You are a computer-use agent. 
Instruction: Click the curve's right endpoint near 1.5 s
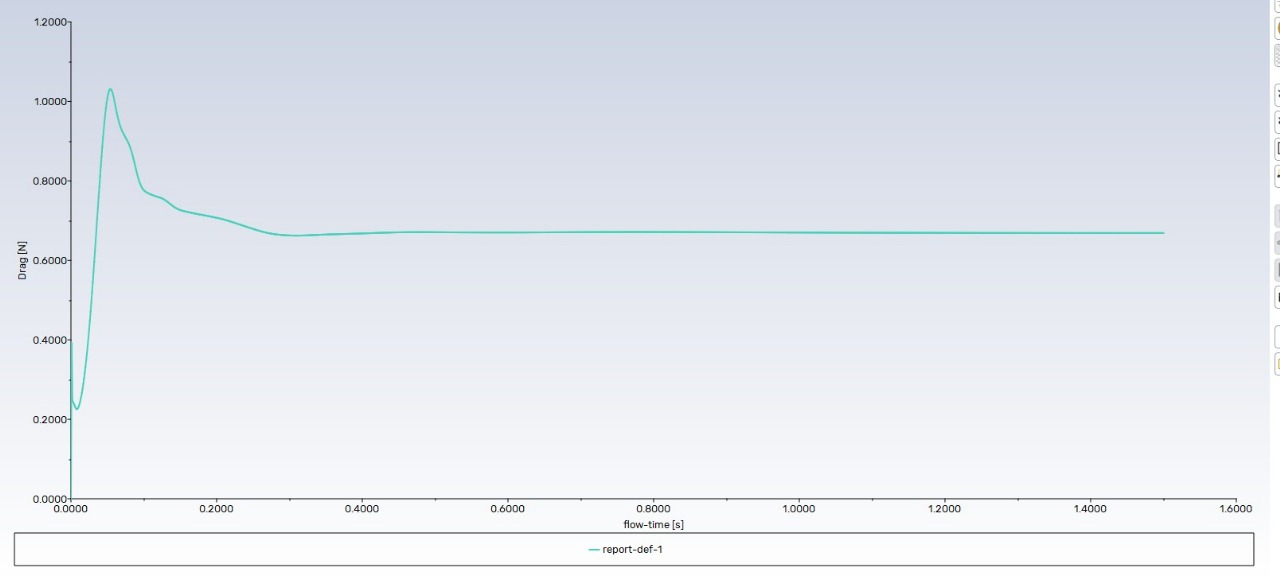(x=1163, y=233)
